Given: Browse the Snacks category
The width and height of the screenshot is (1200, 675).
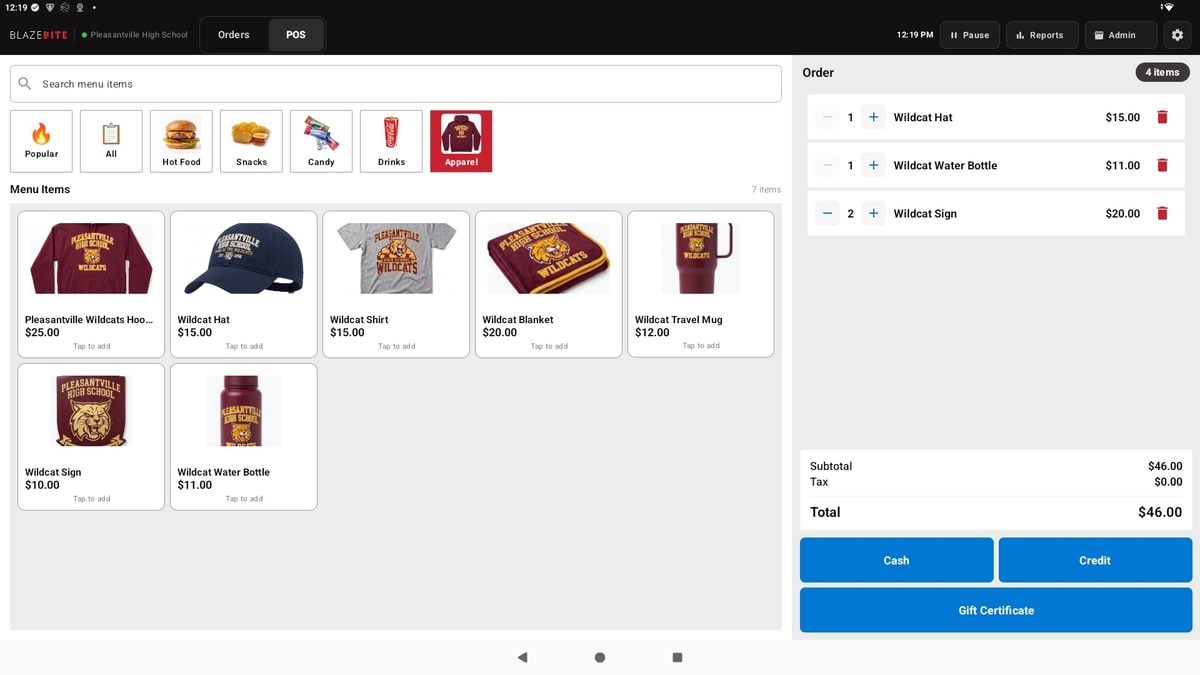Looking at the screenshot, I should [x=251, y=141].
